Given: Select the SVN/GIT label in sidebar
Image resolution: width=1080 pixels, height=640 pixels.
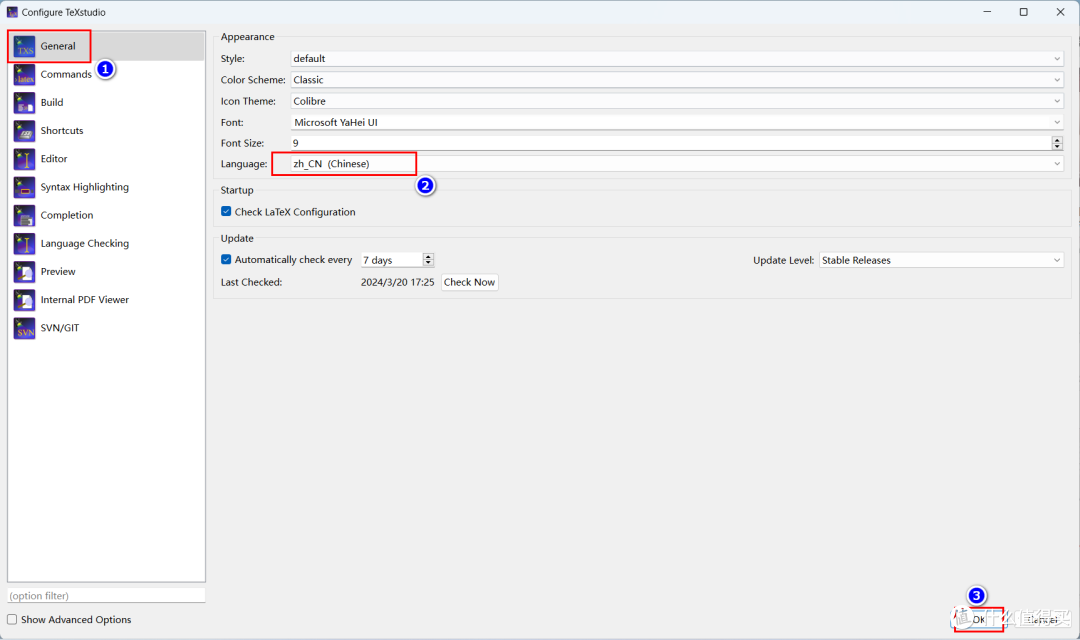Looking at the screenshot, I should (x=60, y=328).
